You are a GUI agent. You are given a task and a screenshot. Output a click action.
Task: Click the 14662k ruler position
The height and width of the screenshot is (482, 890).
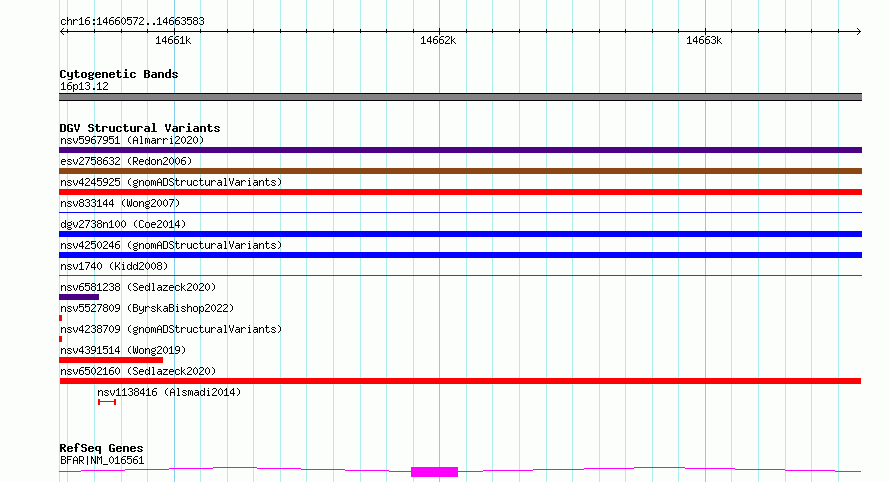click(438, 40)
